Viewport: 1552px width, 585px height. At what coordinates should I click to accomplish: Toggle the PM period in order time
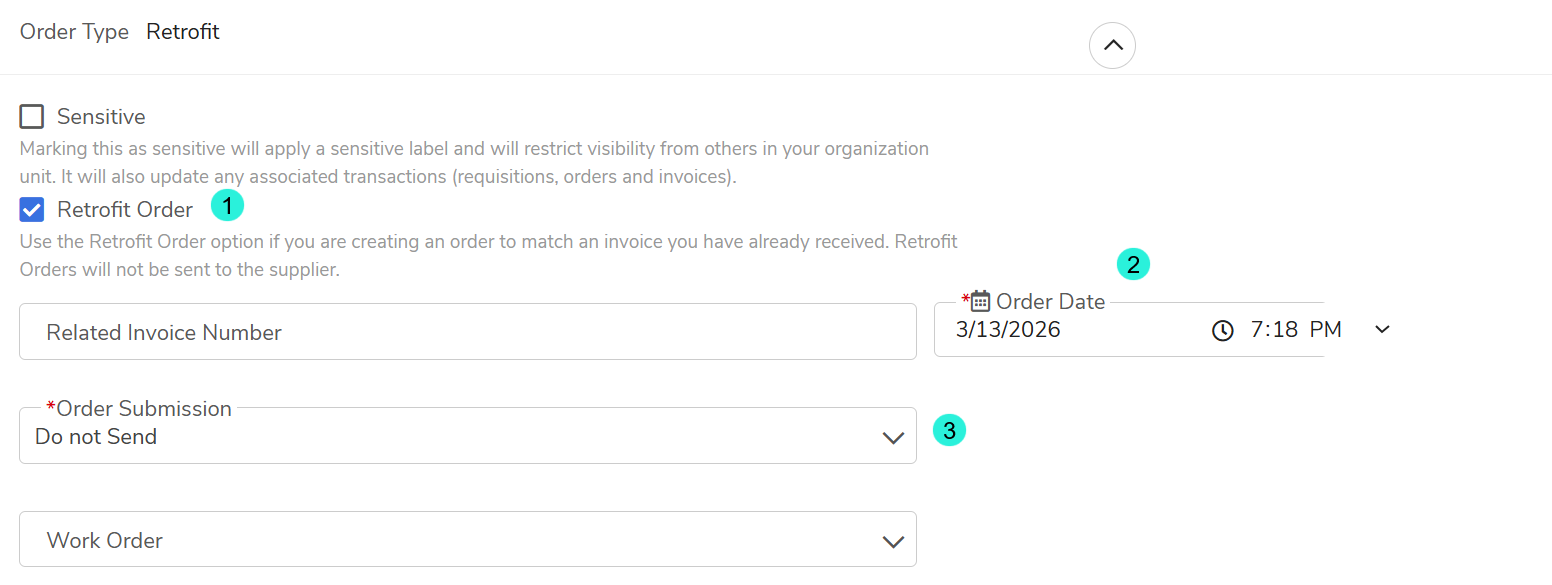1325,330
